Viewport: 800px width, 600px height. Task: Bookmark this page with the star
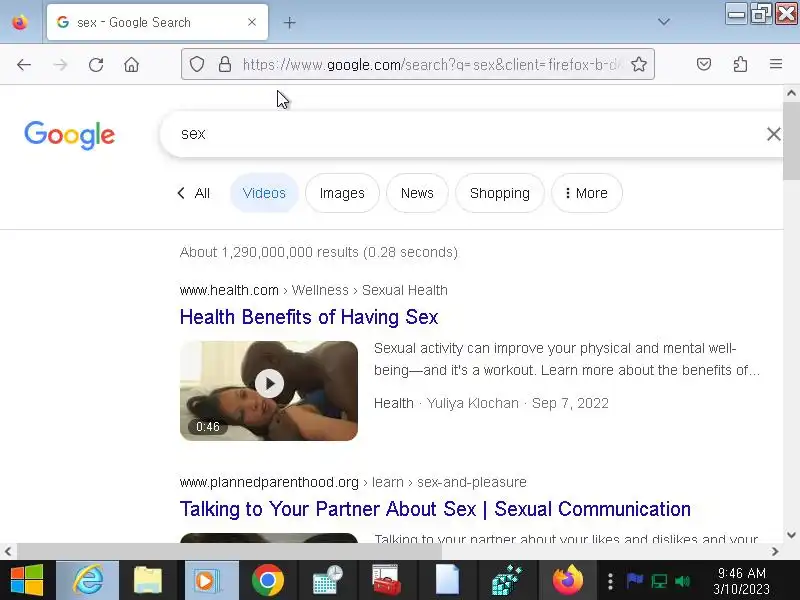click(639, 64)
